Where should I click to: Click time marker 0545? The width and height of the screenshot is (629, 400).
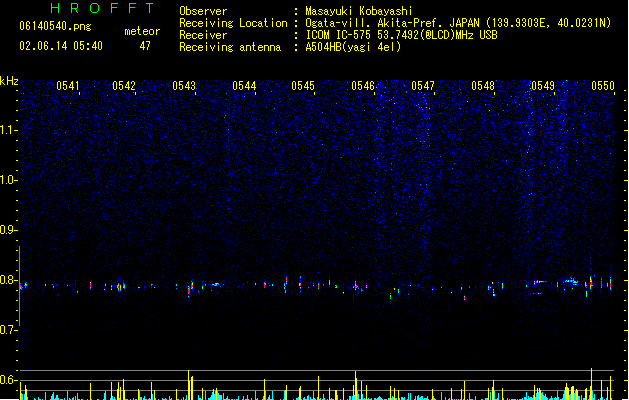pyautogui.click(x=303, y=86)
